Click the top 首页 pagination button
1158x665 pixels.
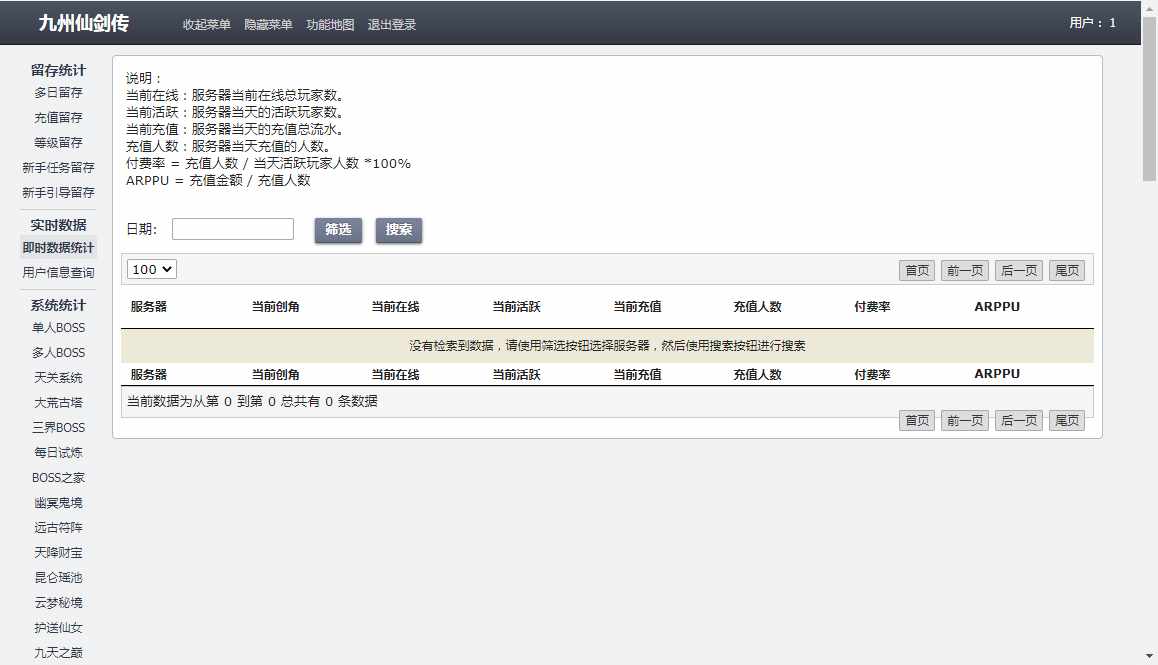tap(917, 271)
